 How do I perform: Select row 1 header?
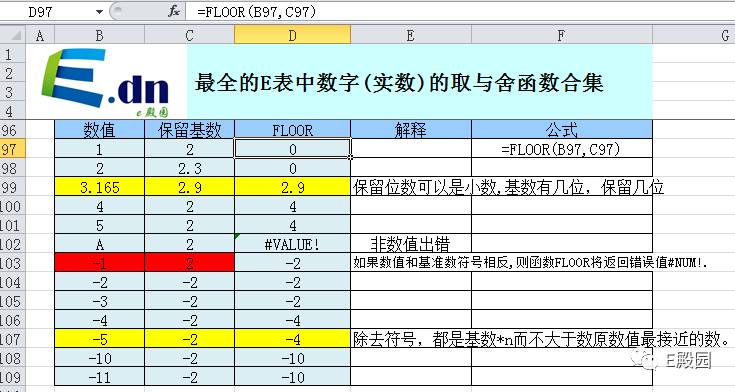click(x=12, y=54)
